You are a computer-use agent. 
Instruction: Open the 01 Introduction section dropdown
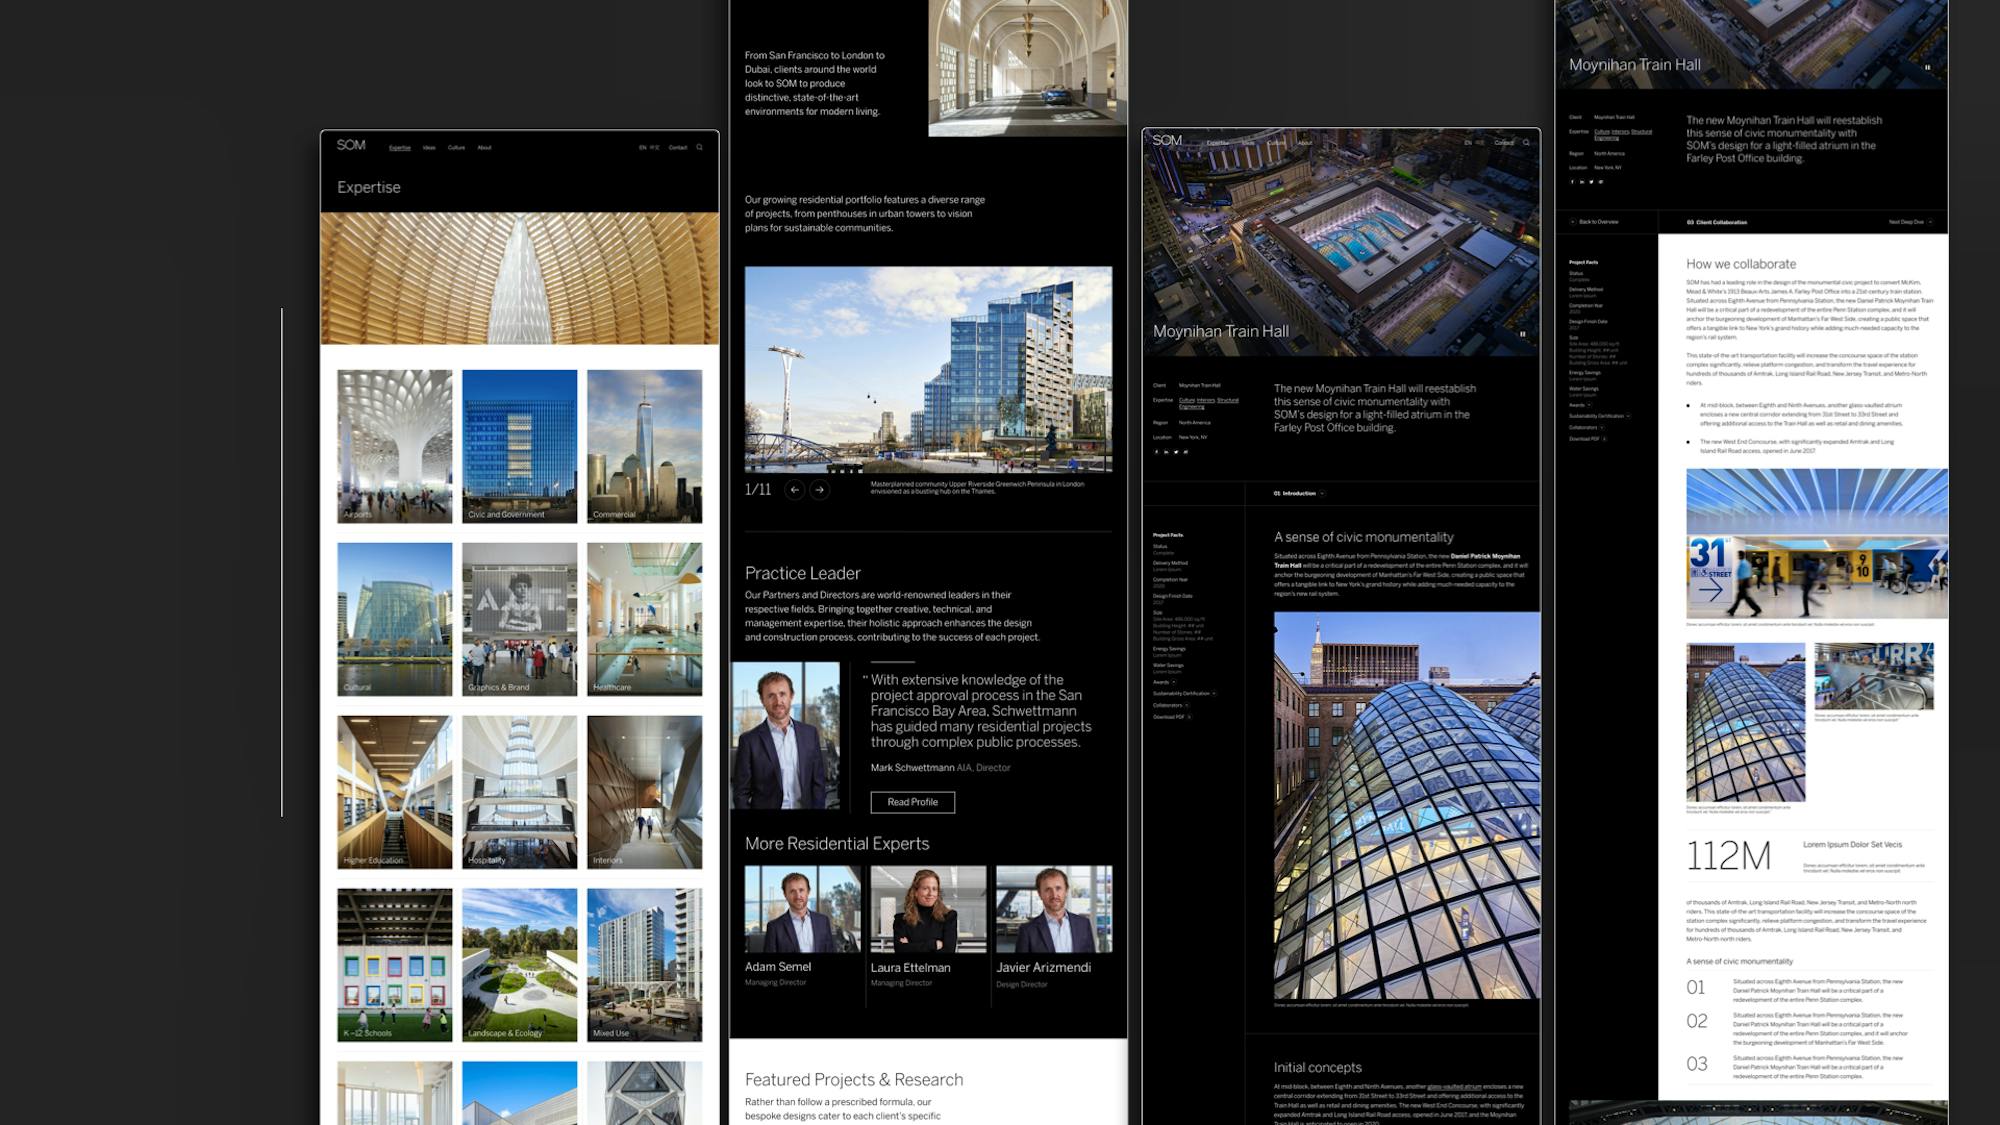coord(1322,493)
